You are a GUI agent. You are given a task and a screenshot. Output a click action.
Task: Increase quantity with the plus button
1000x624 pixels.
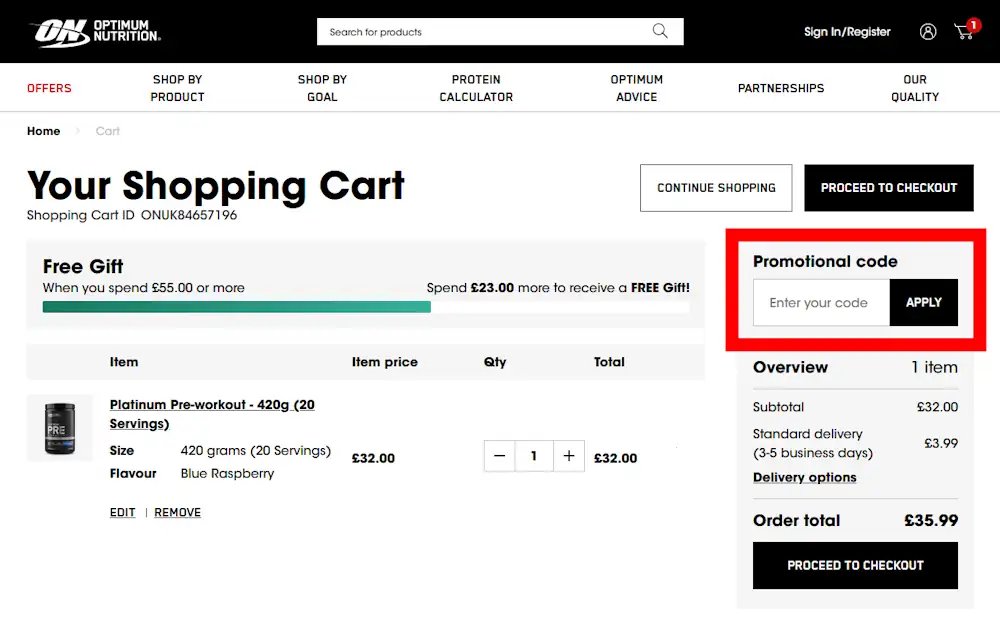click(569, 456)
